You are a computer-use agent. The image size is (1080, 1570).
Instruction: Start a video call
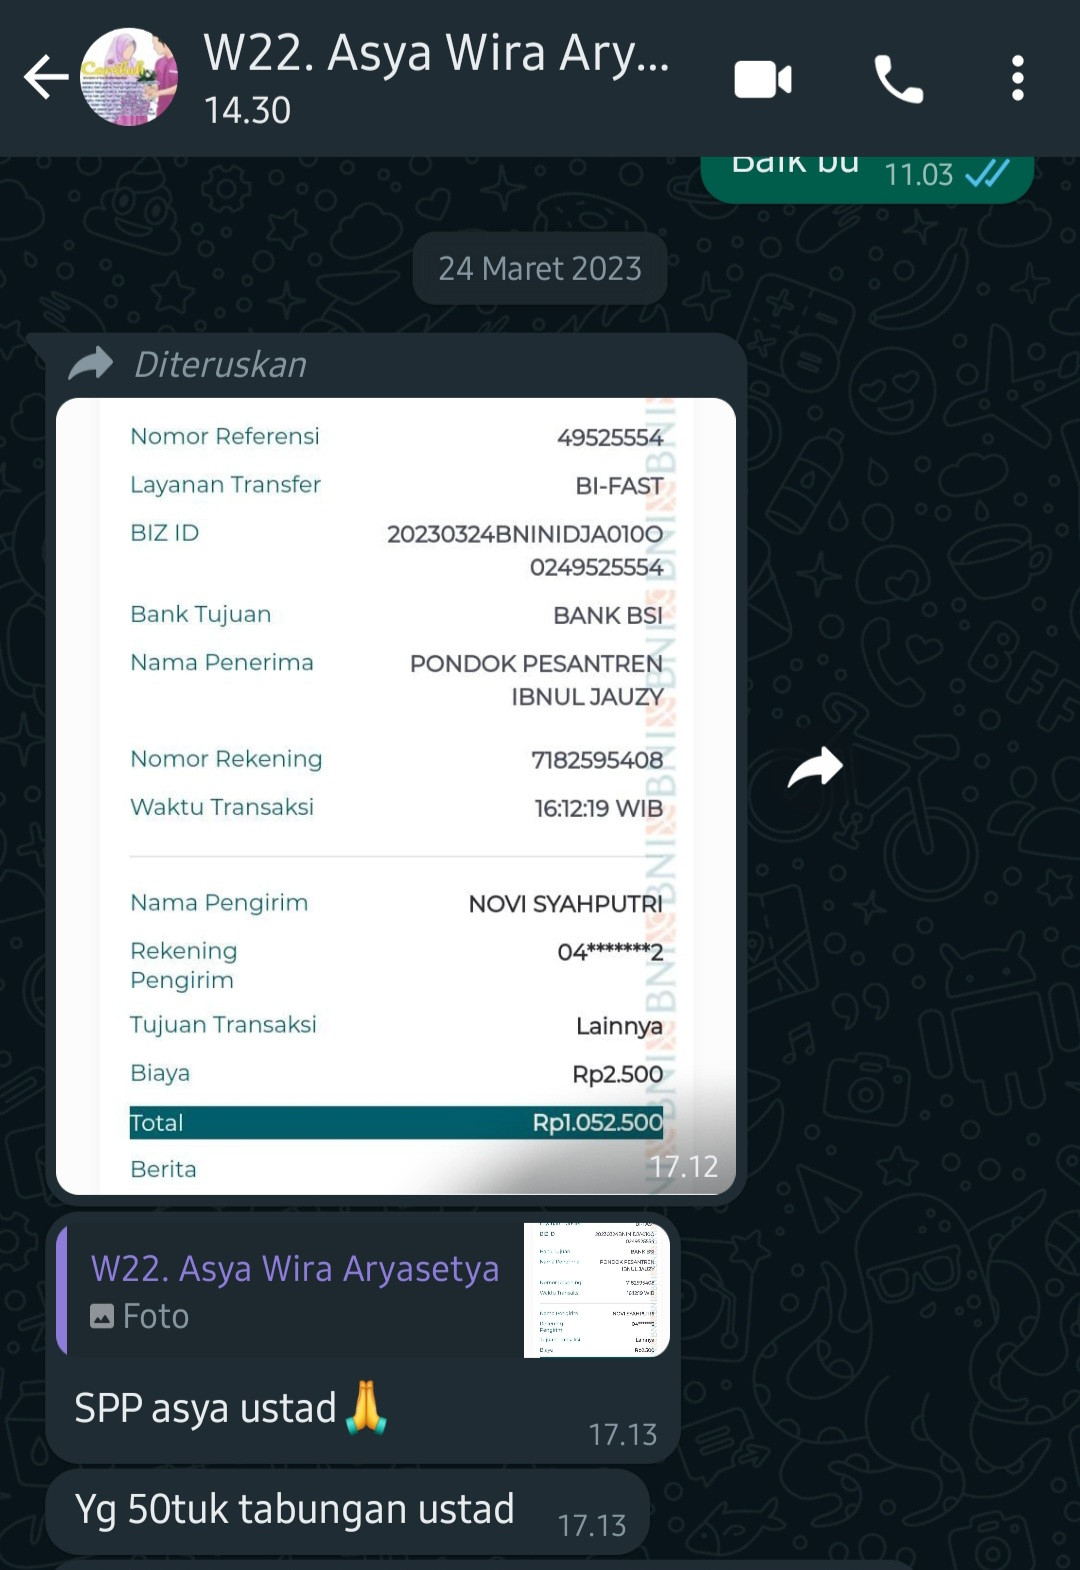(x=763, y=79)
